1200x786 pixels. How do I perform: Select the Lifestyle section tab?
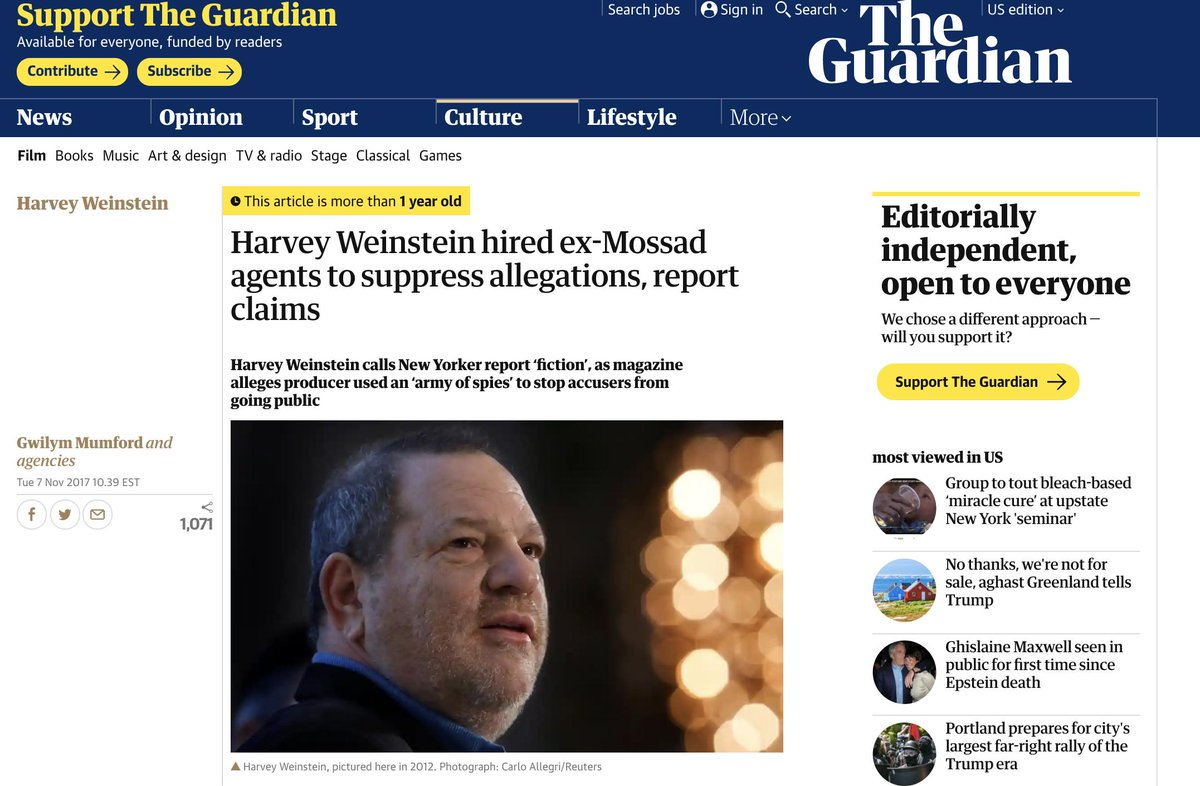pos(631,117)
